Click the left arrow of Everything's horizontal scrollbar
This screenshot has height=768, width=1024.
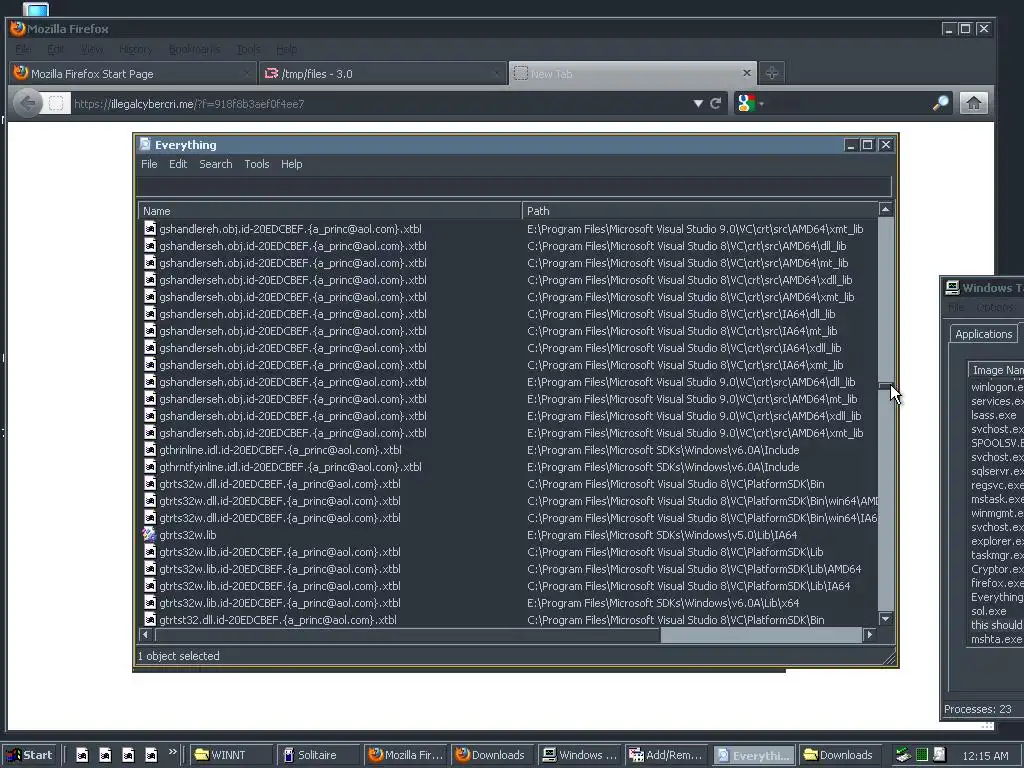point(146,634)
